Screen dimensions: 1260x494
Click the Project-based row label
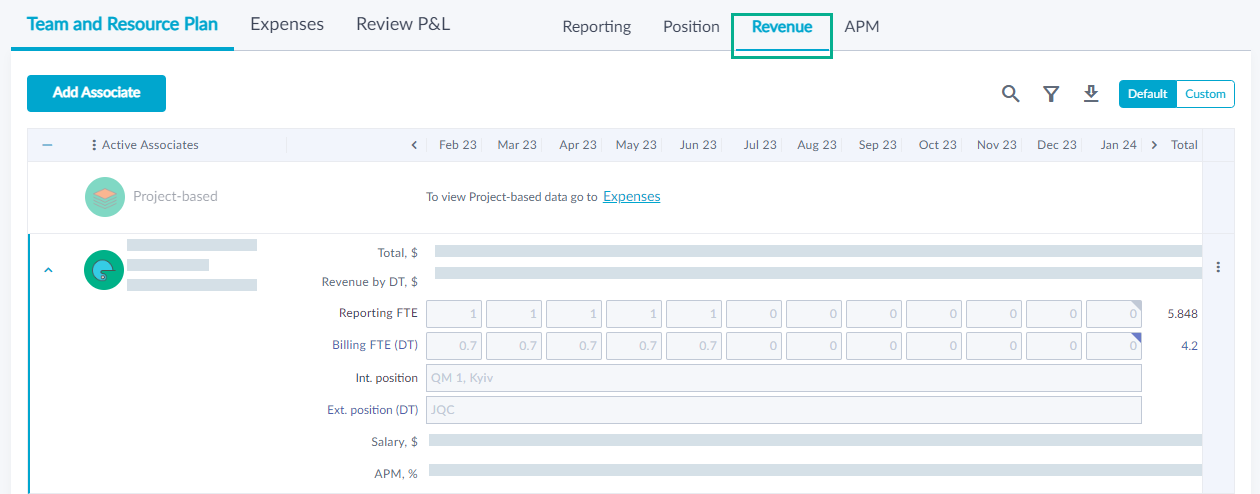point(175,197)
